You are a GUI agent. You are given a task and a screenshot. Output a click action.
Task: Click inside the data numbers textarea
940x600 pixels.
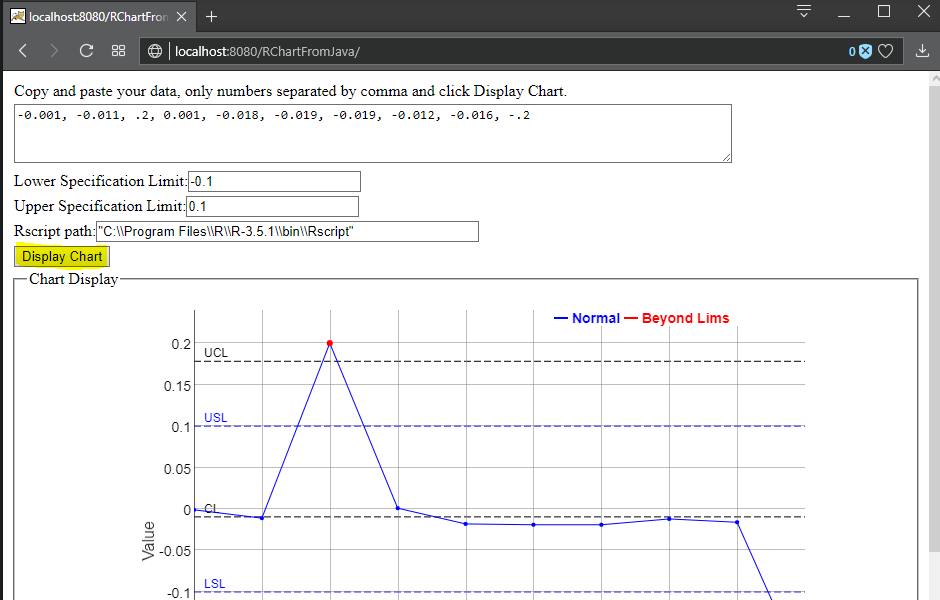click(x=373, y=133)
